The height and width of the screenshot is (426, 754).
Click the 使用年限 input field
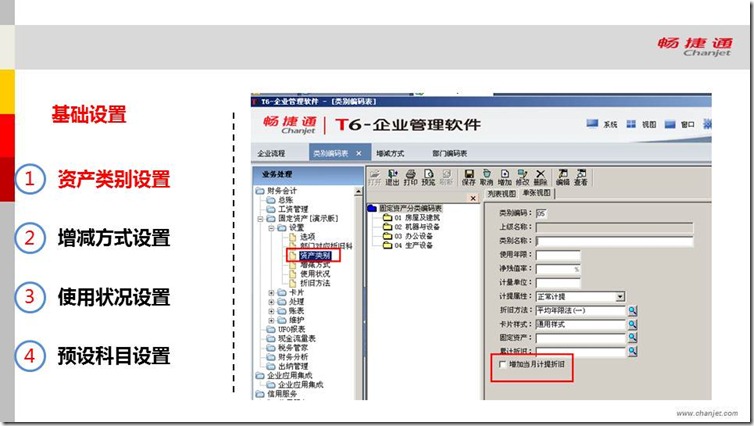pyautogui.click(x=558, y=255)
